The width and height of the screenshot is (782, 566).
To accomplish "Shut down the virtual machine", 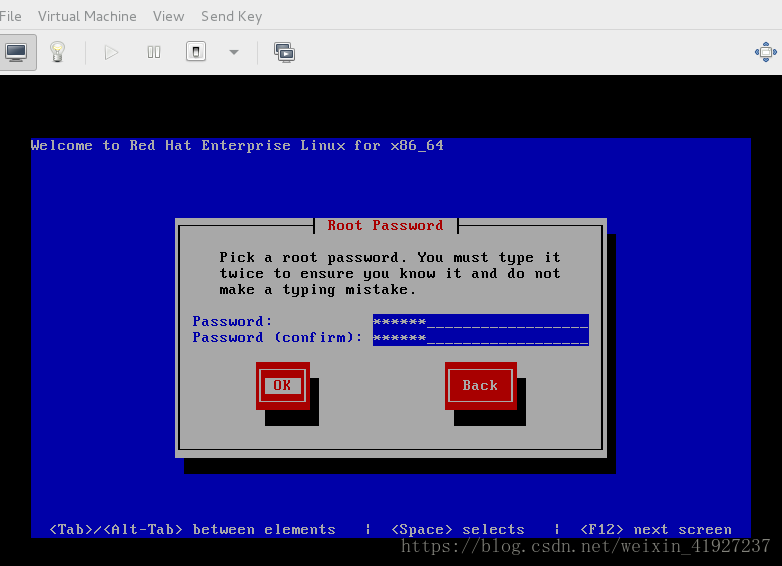I will click(x=196, y=52).
